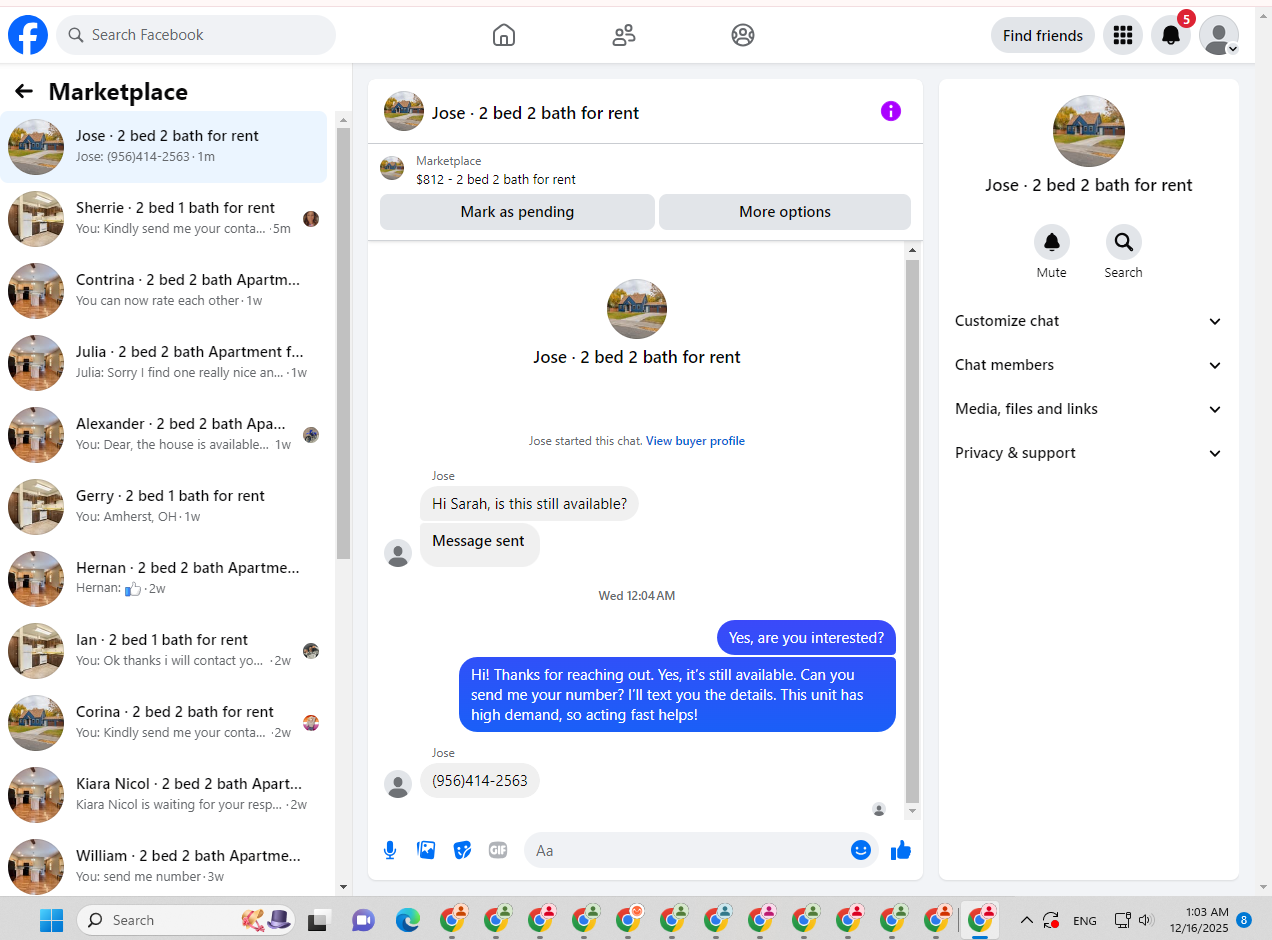Open the Corina conversation
This screenshot has height=940, width=1272.
click(x=163, y=723)
